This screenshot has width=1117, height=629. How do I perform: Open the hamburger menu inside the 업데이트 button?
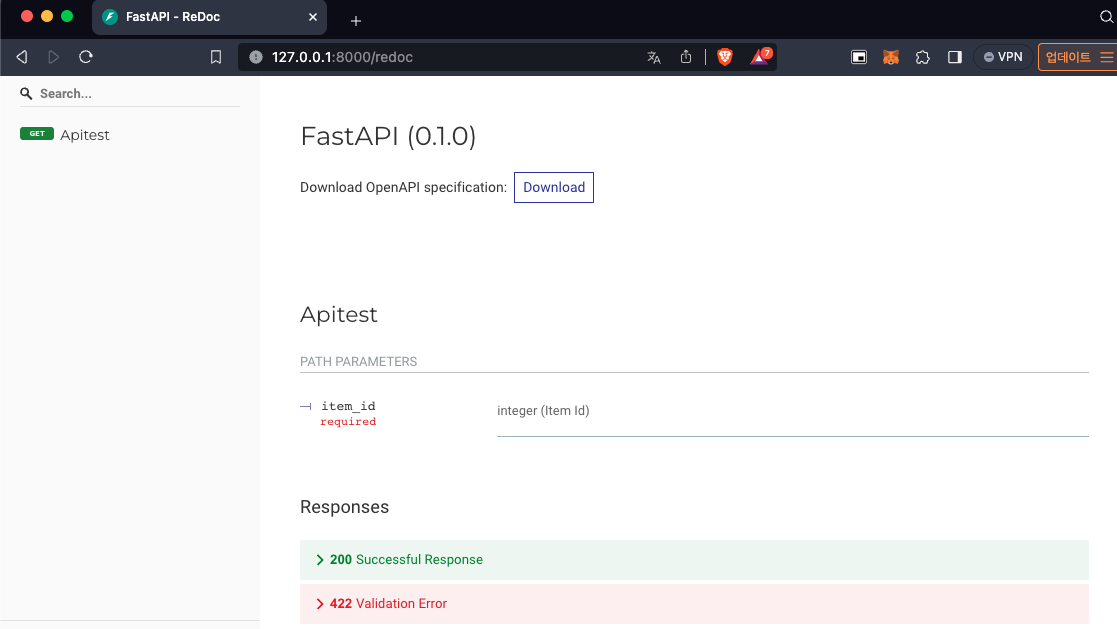click(x=1106, y=57)
